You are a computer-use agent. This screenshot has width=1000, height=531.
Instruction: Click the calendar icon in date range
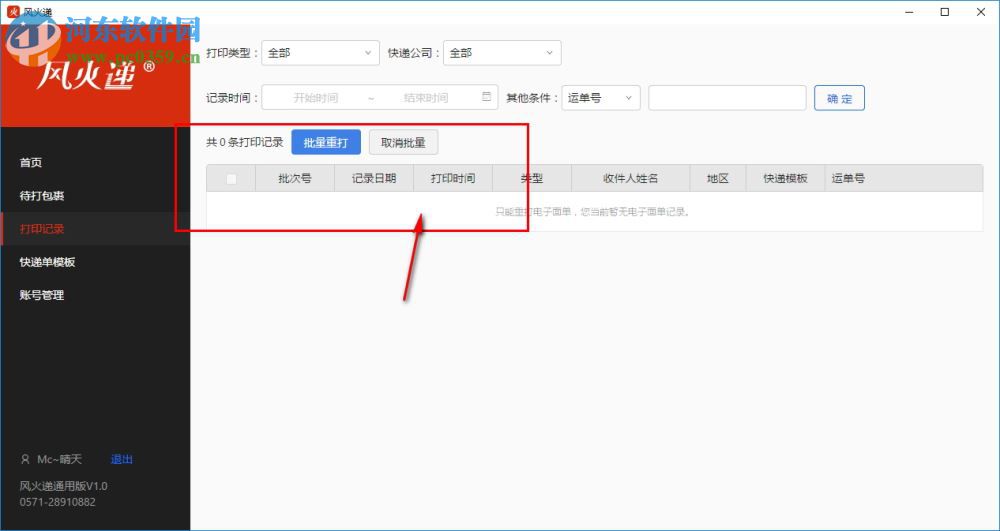(x=487, y=97)
